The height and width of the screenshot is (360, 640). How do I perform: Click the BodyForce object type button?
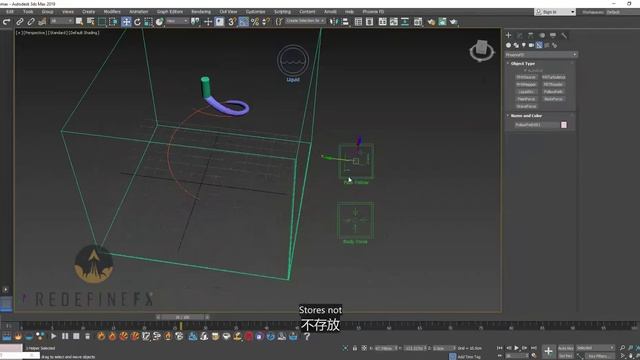tap(553, 99)
